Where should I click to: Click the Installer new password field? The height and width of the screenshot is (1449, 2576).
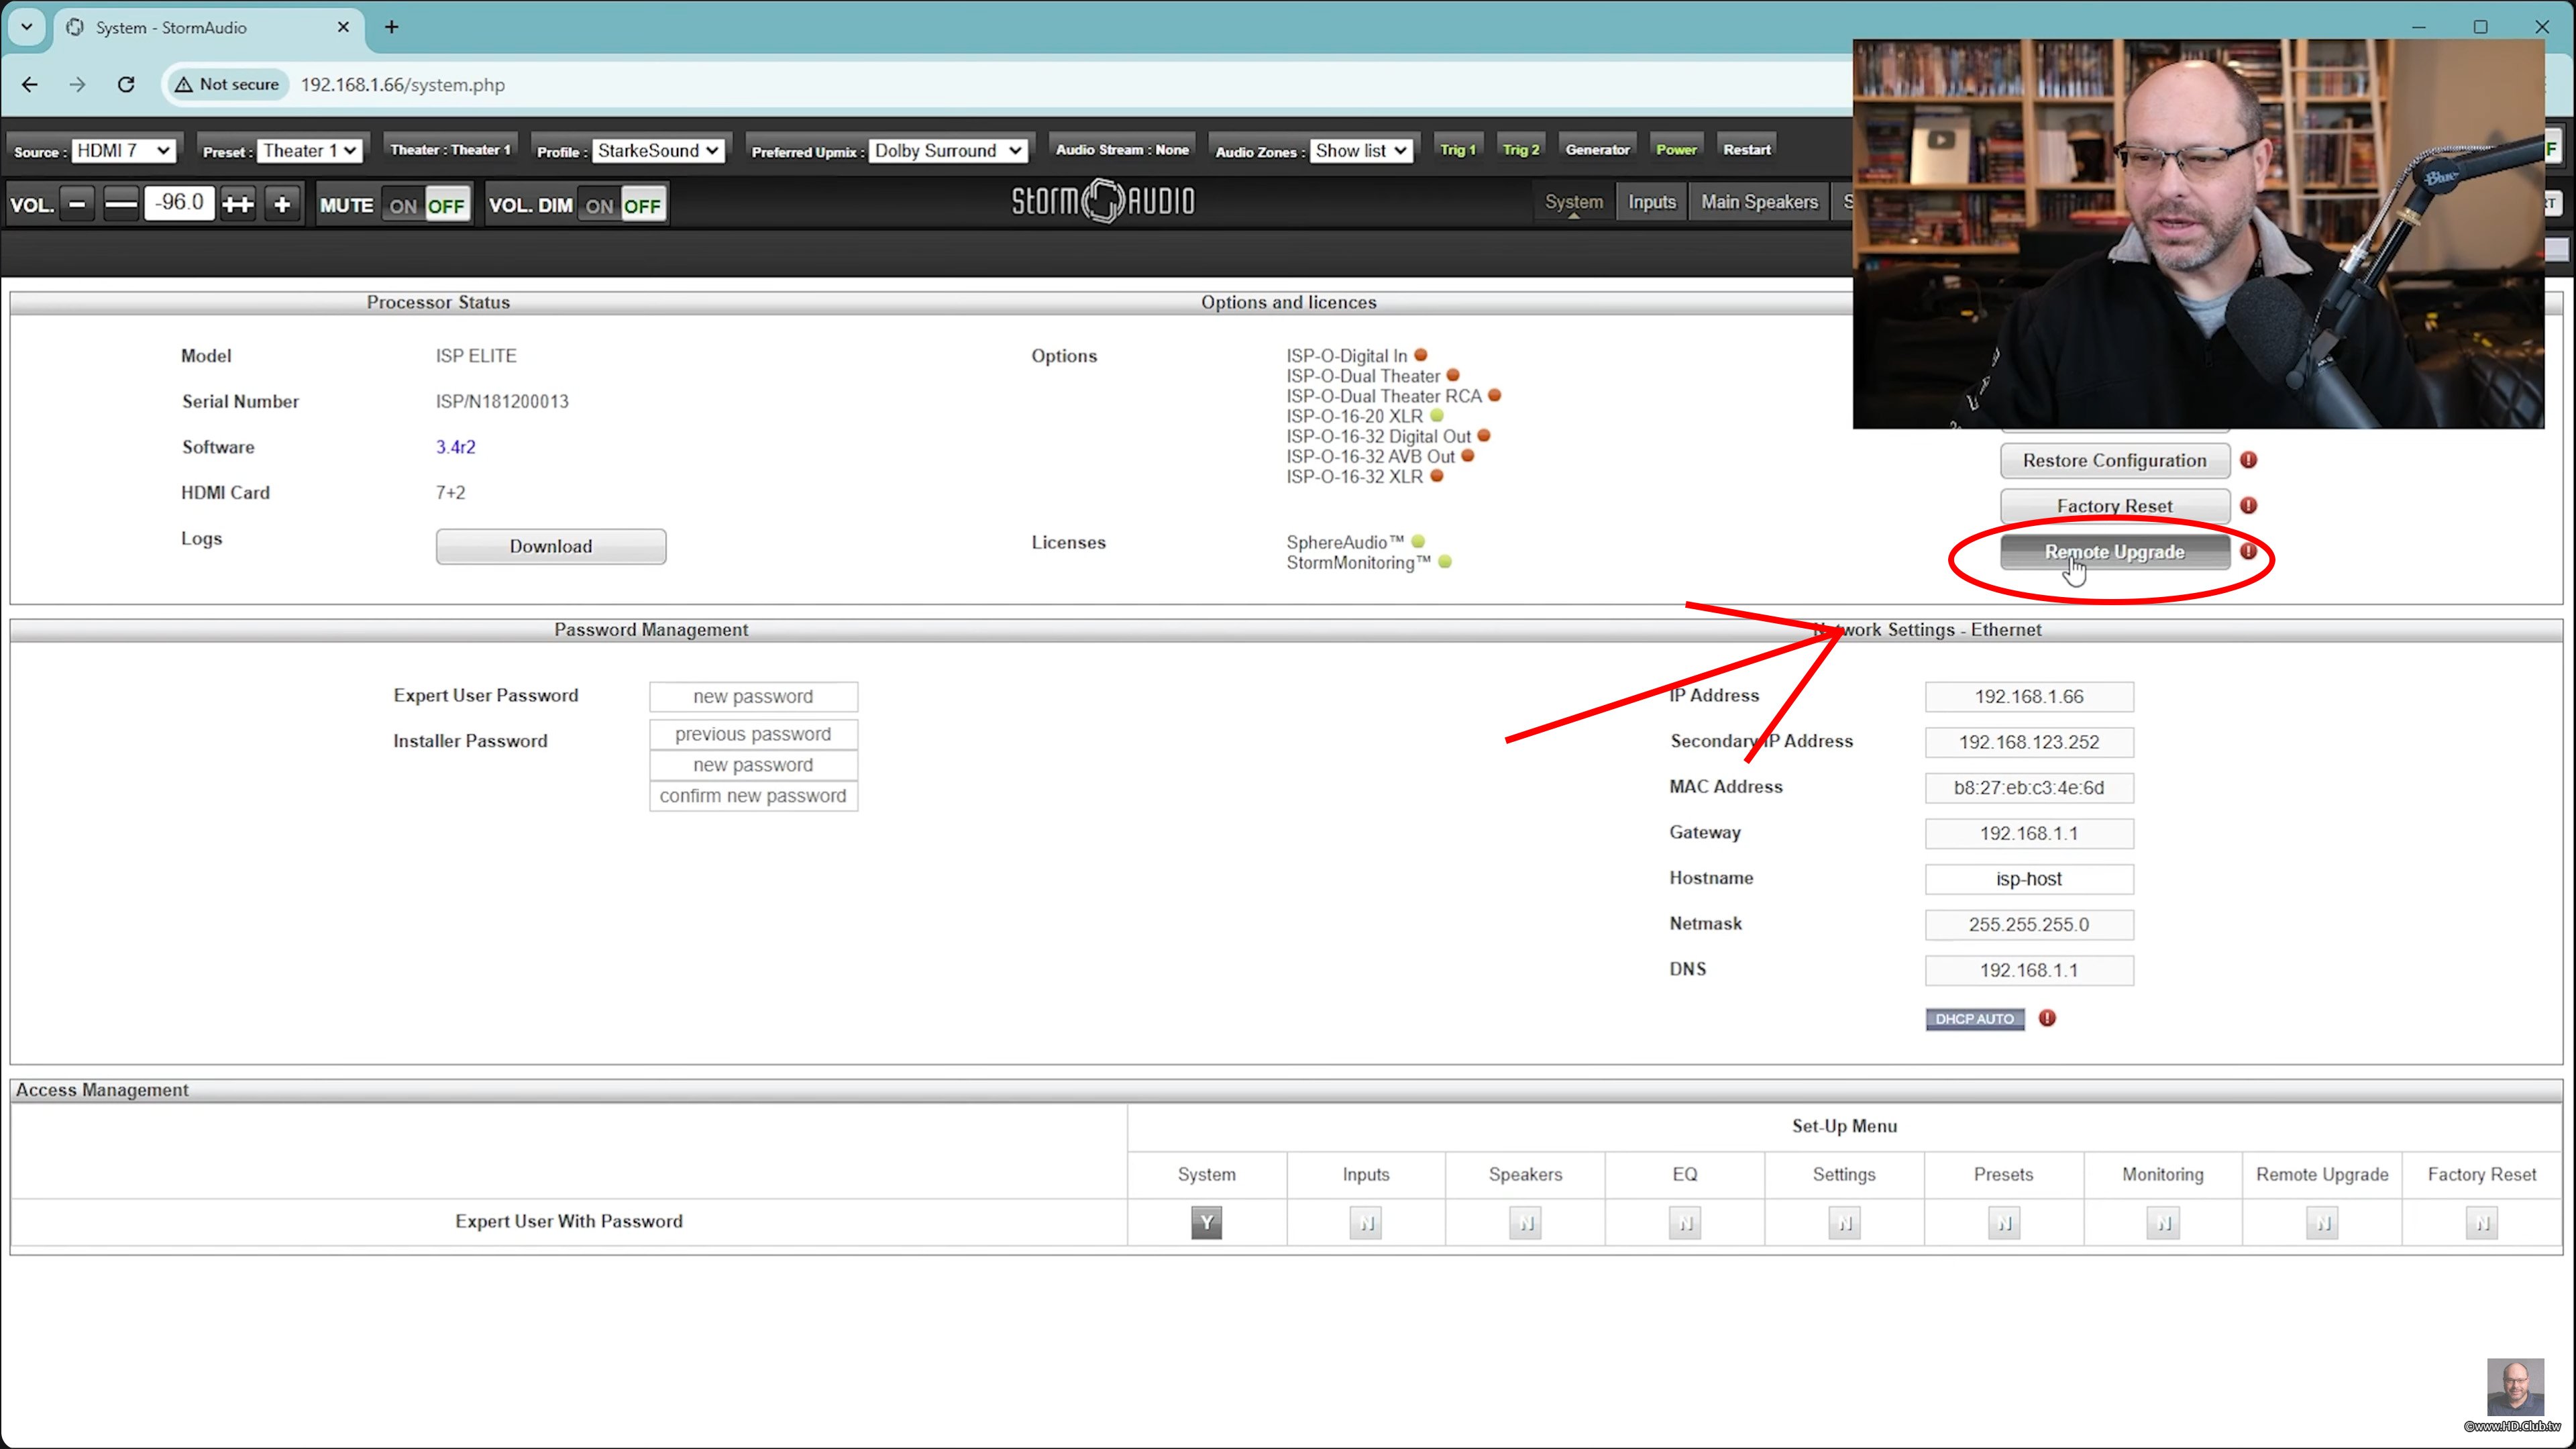pos(753,765)
